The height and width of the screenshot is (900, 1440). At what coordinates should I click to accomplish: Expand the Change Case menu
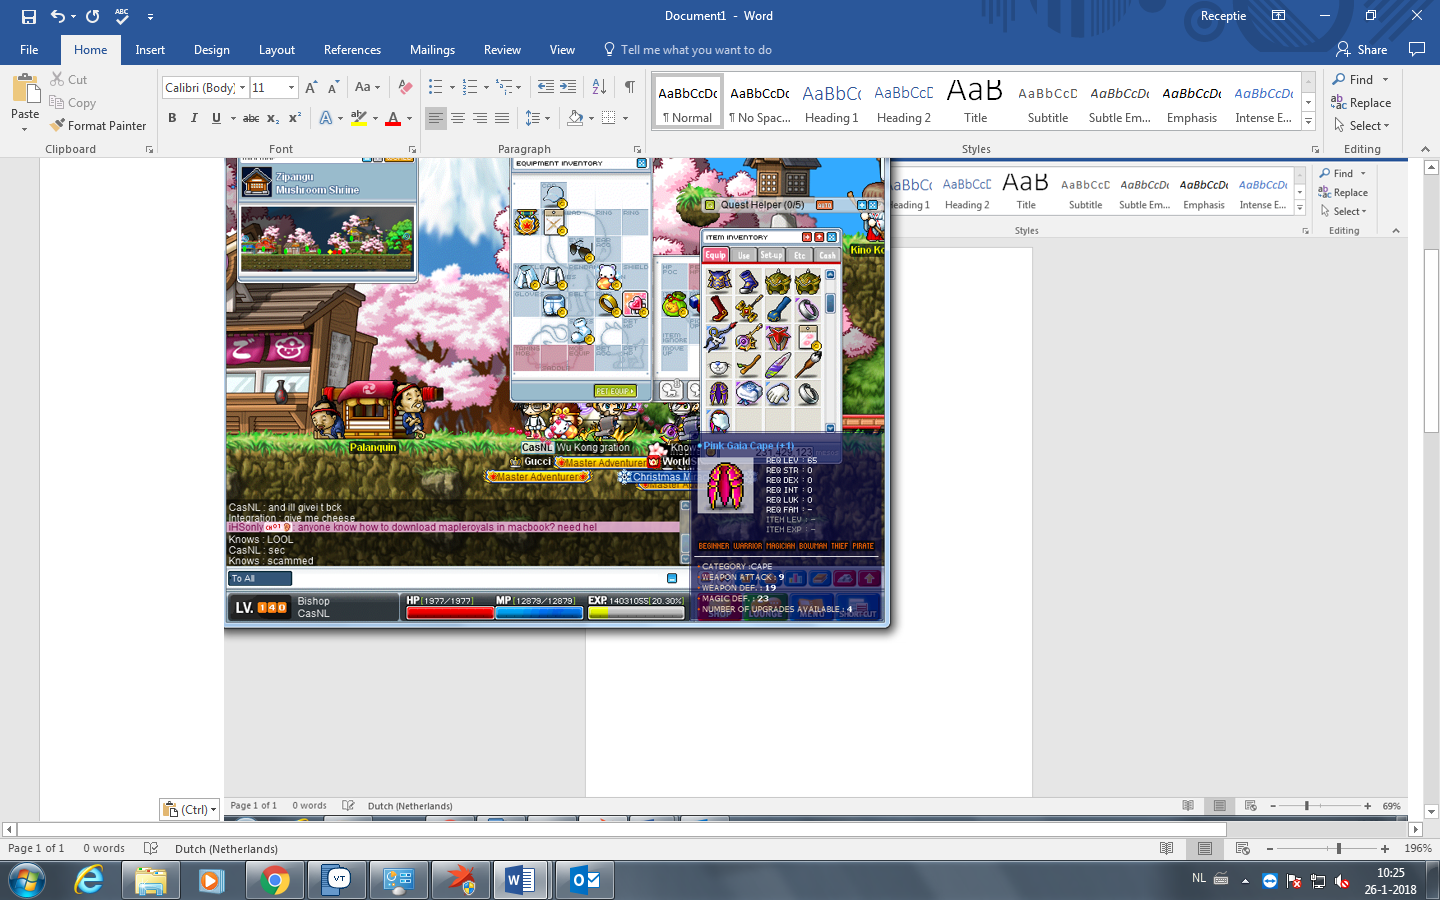pos(366,87)
